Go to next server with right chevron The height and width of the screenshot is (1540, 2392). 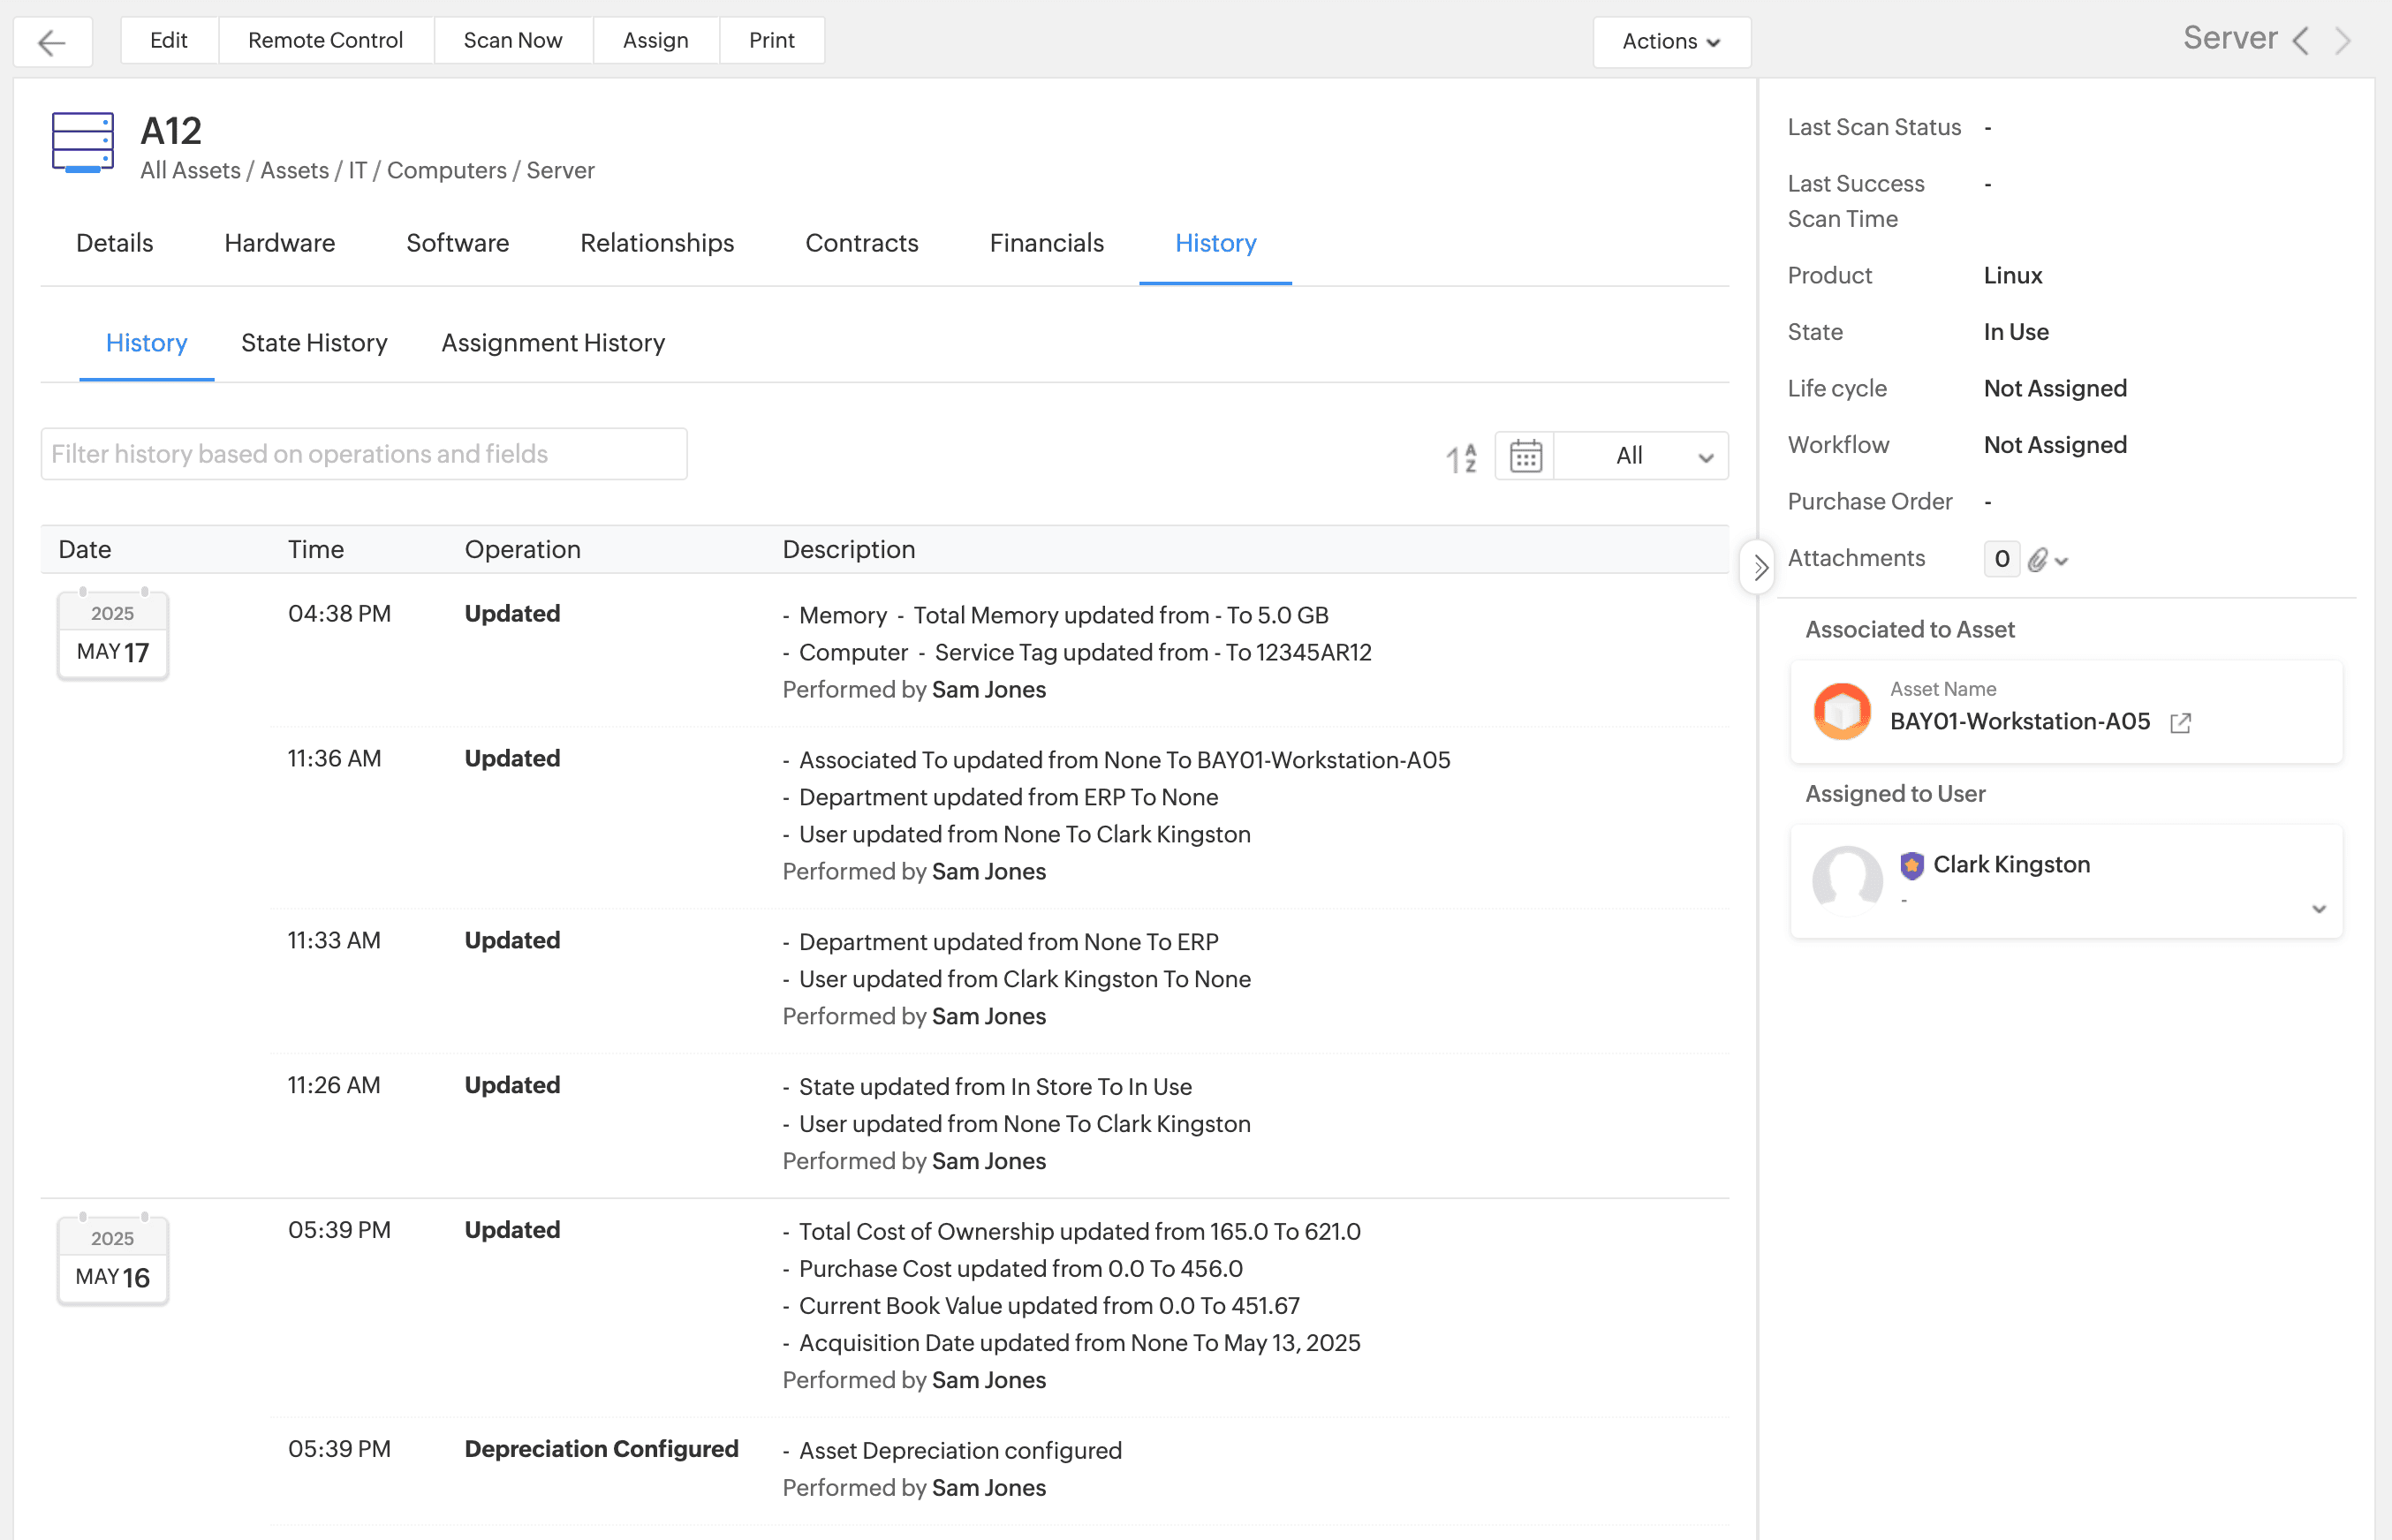click(2342, 41)
